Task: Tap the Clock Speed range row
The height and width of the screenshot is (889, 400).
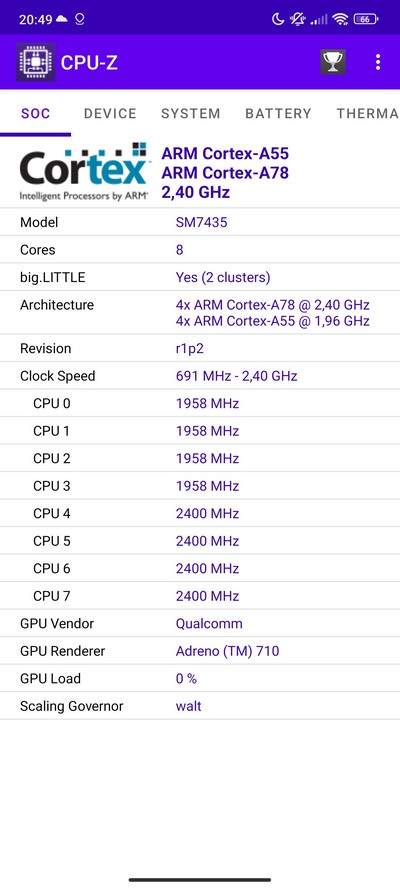Action: coord(200,376)
